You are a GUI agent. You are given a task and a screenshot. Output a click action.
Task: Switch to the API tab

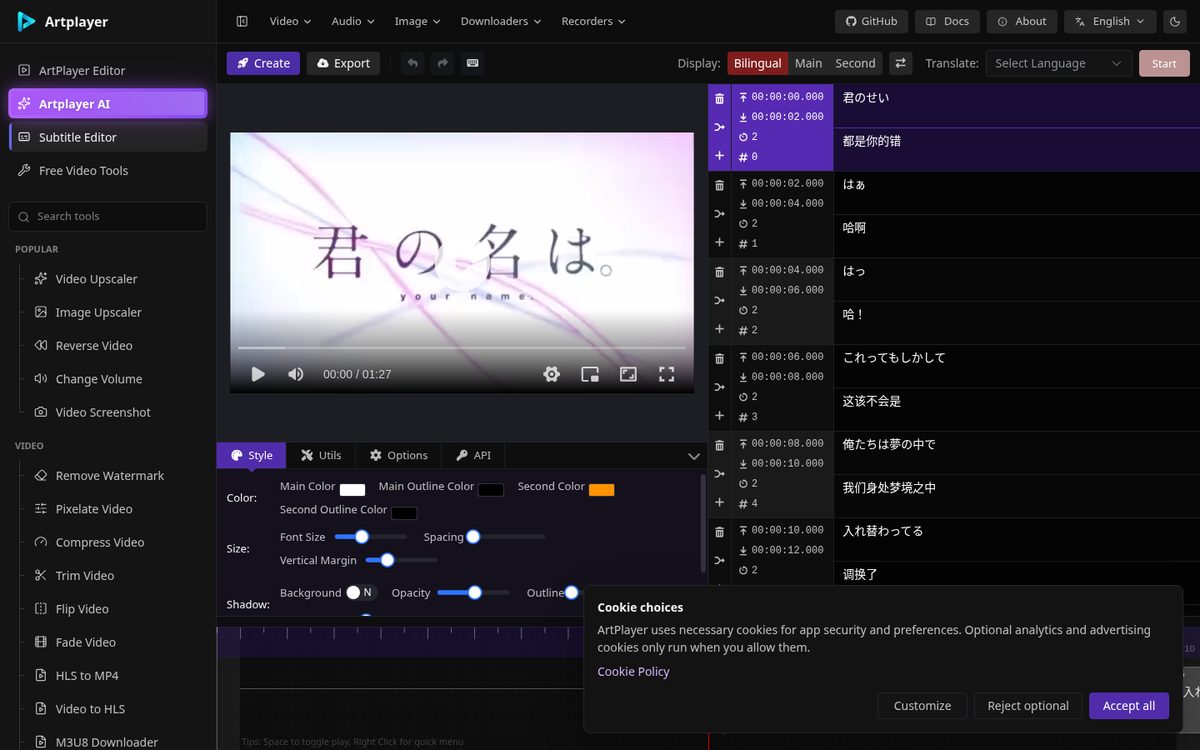tap(473, 455)
